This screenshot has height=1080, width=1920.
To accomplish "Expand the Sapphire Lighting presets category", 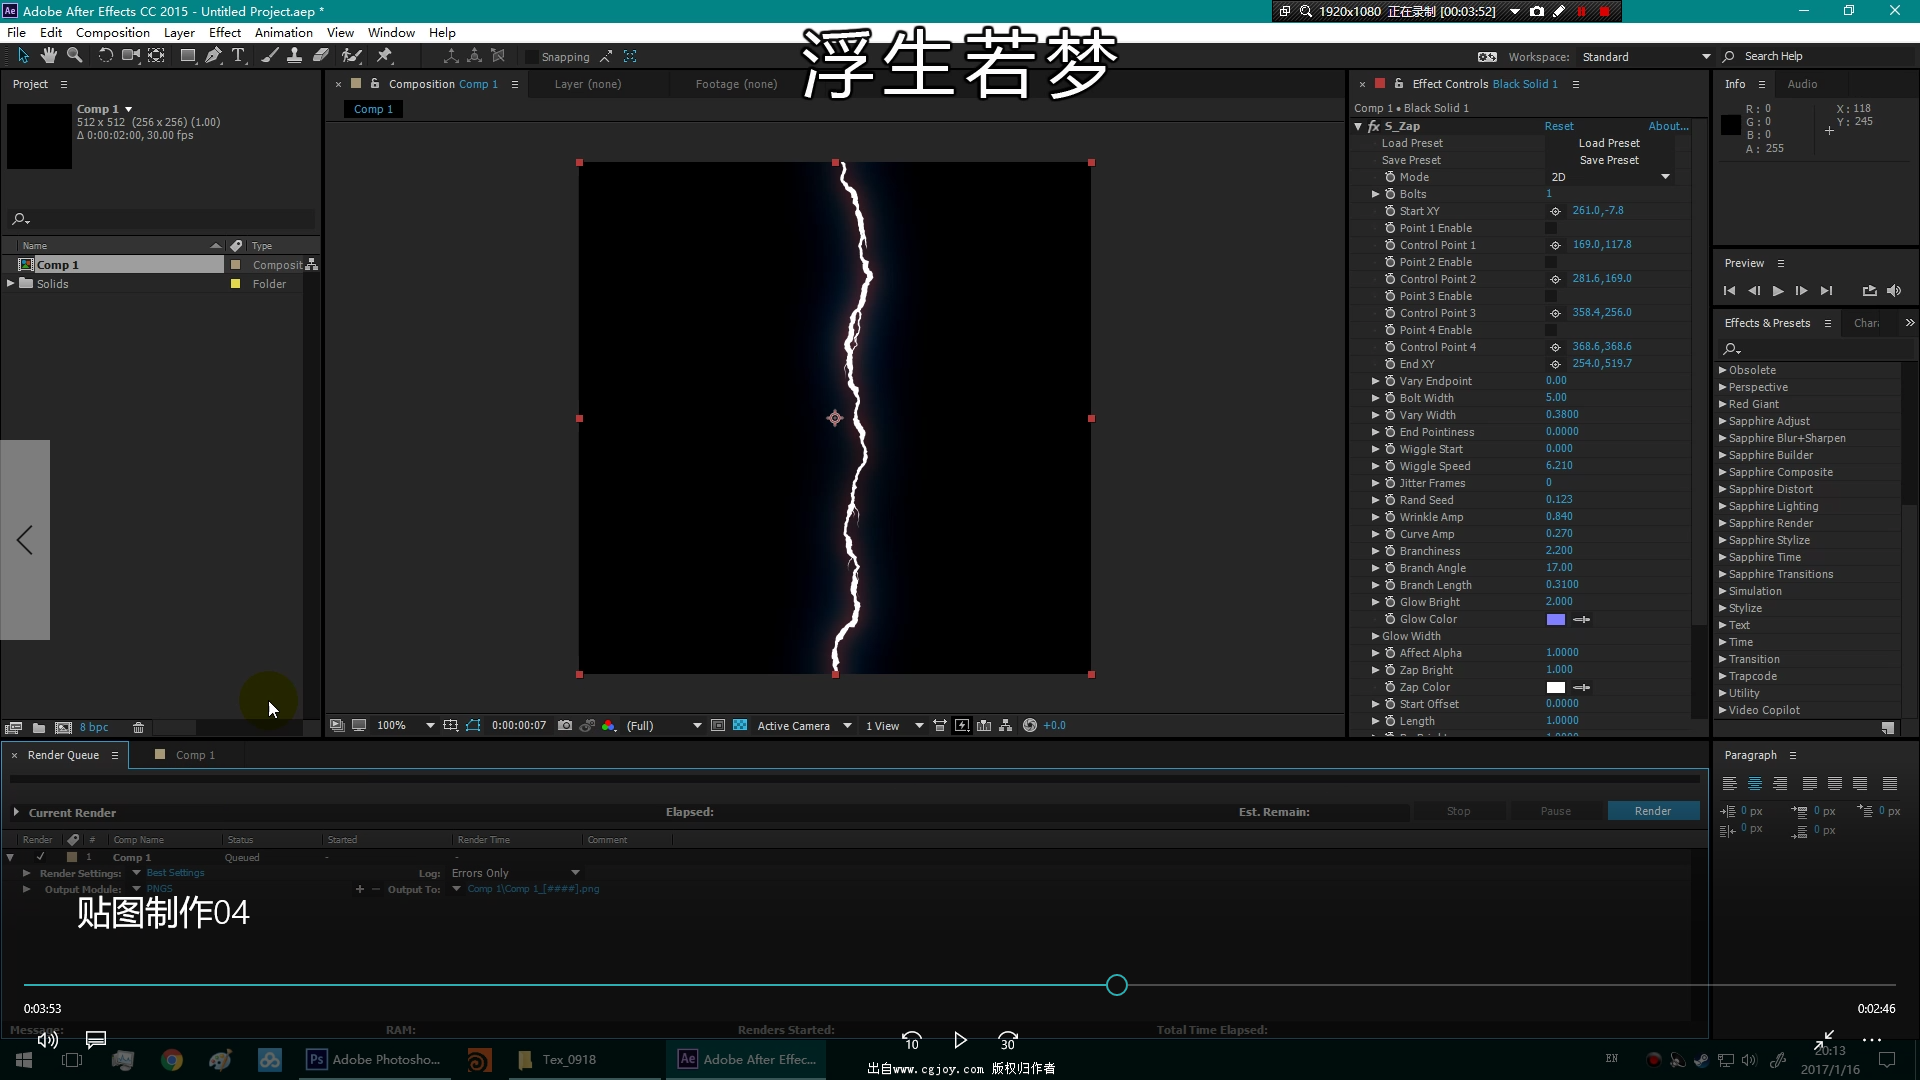I will coord(1723,506).
